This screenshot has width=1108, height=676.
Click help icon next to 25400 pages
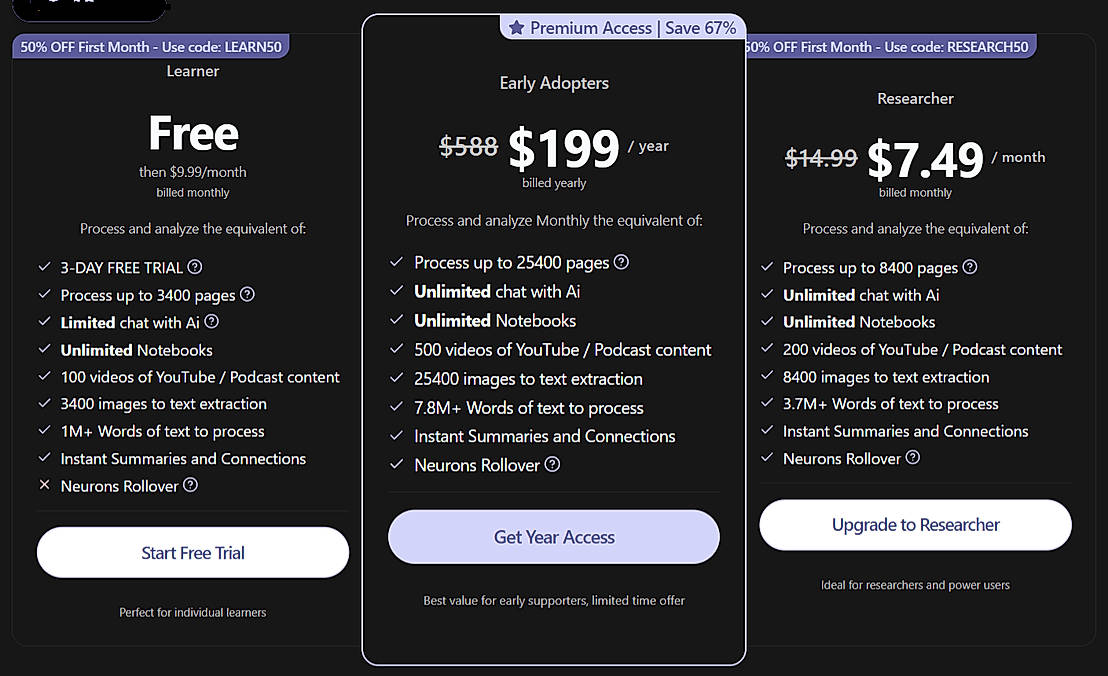[x=621, y=262]
